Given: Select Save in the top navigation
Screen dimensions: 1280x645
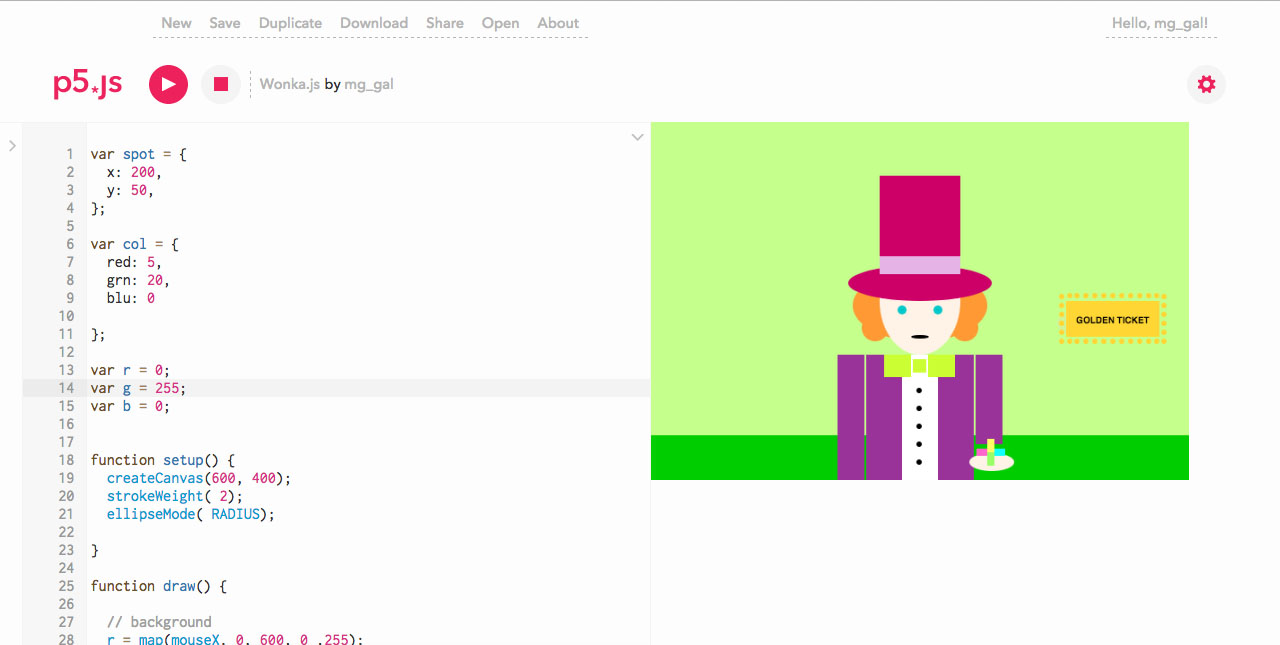Looking at the screenshot, I should point(225,23).
